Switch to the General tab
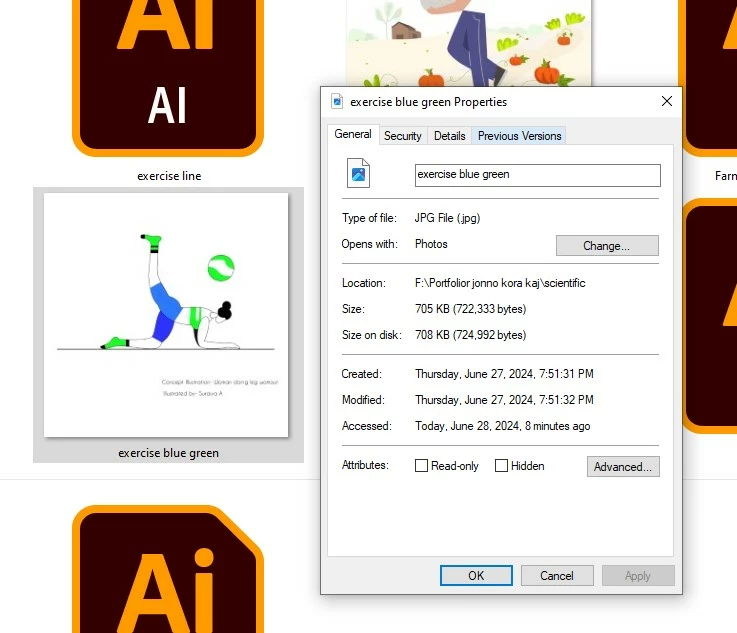Viewport: 737px width, 633px height. [x=353, y=134]
